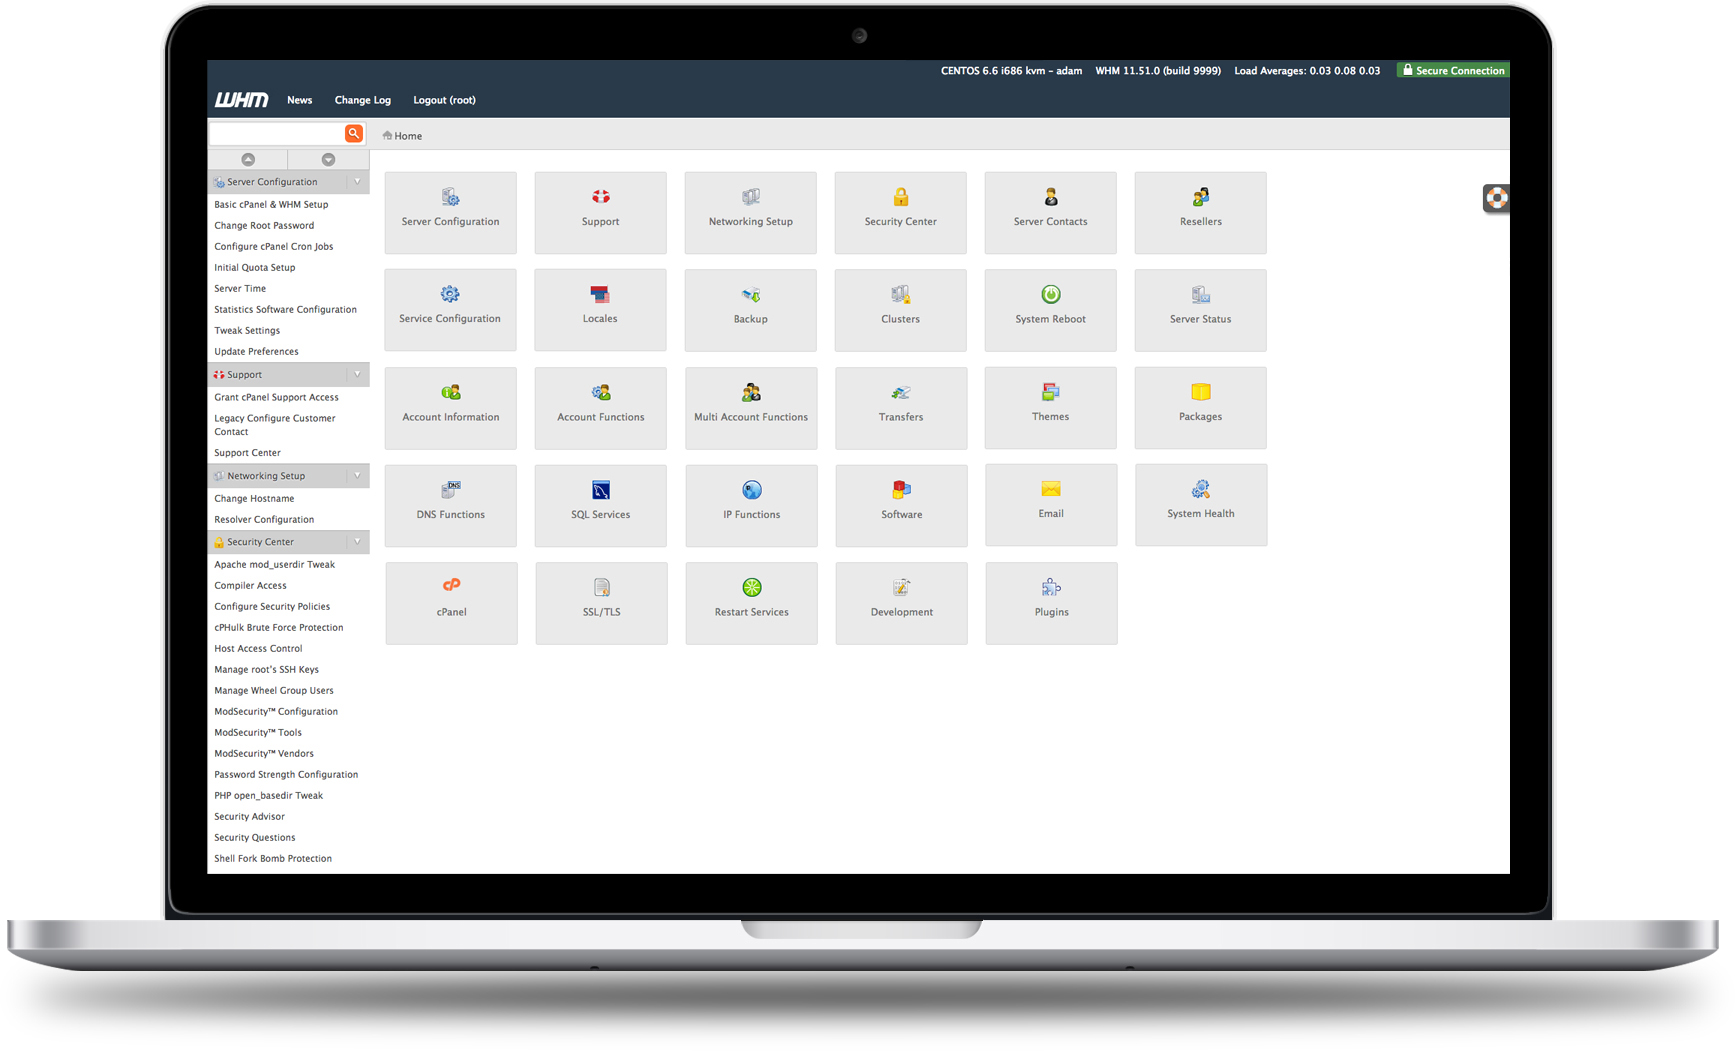Click the sidebar expand-all down arrow

point(328,159)
